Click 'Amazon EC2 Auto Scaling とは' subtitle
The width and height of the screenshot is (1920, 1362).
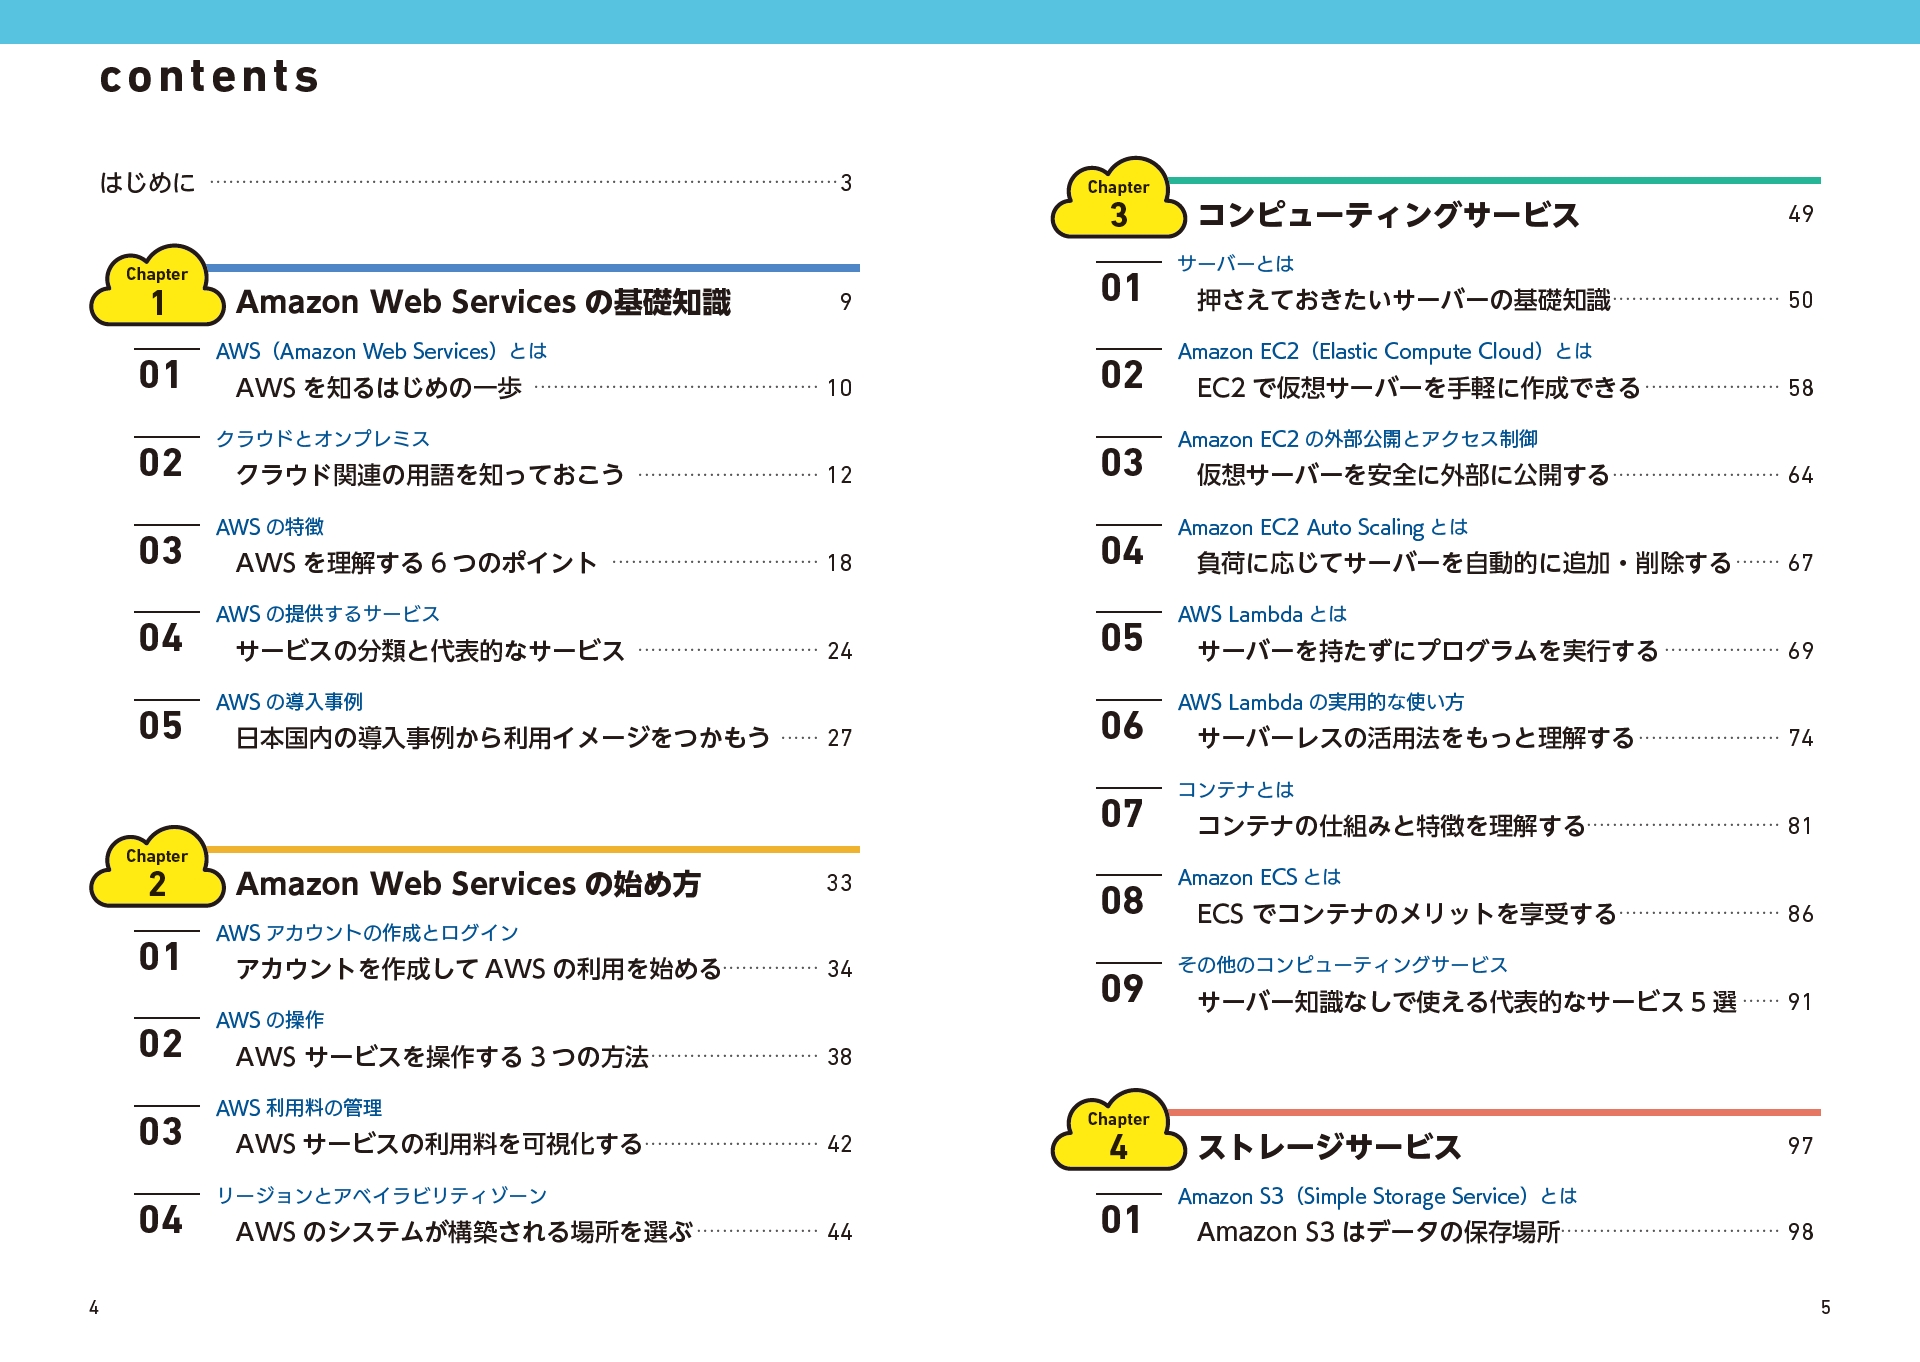point(1323,526)
